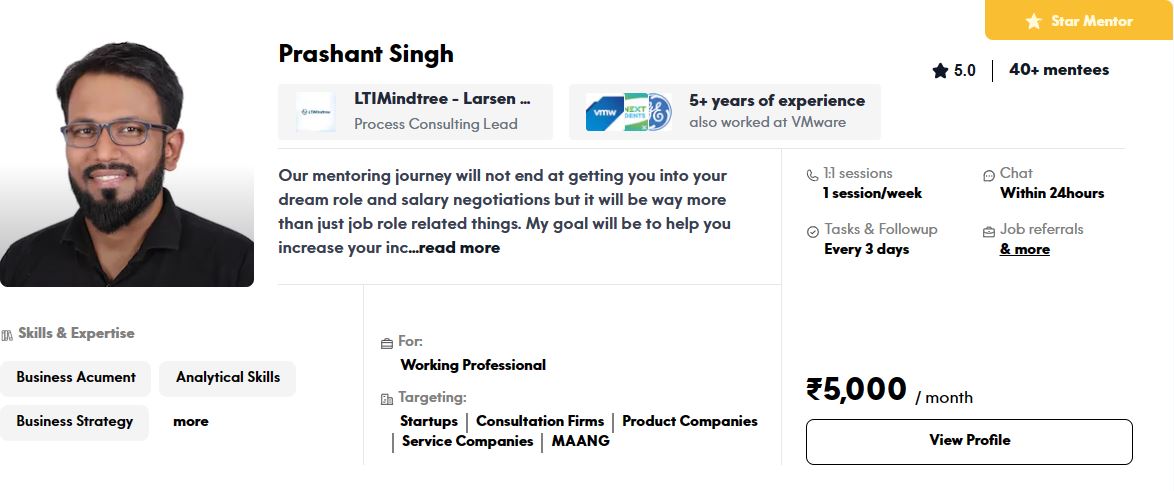Viewport: 1174px width, 491px height.
Task: Click Prashant Singh's profile photo
Action: 127,163
